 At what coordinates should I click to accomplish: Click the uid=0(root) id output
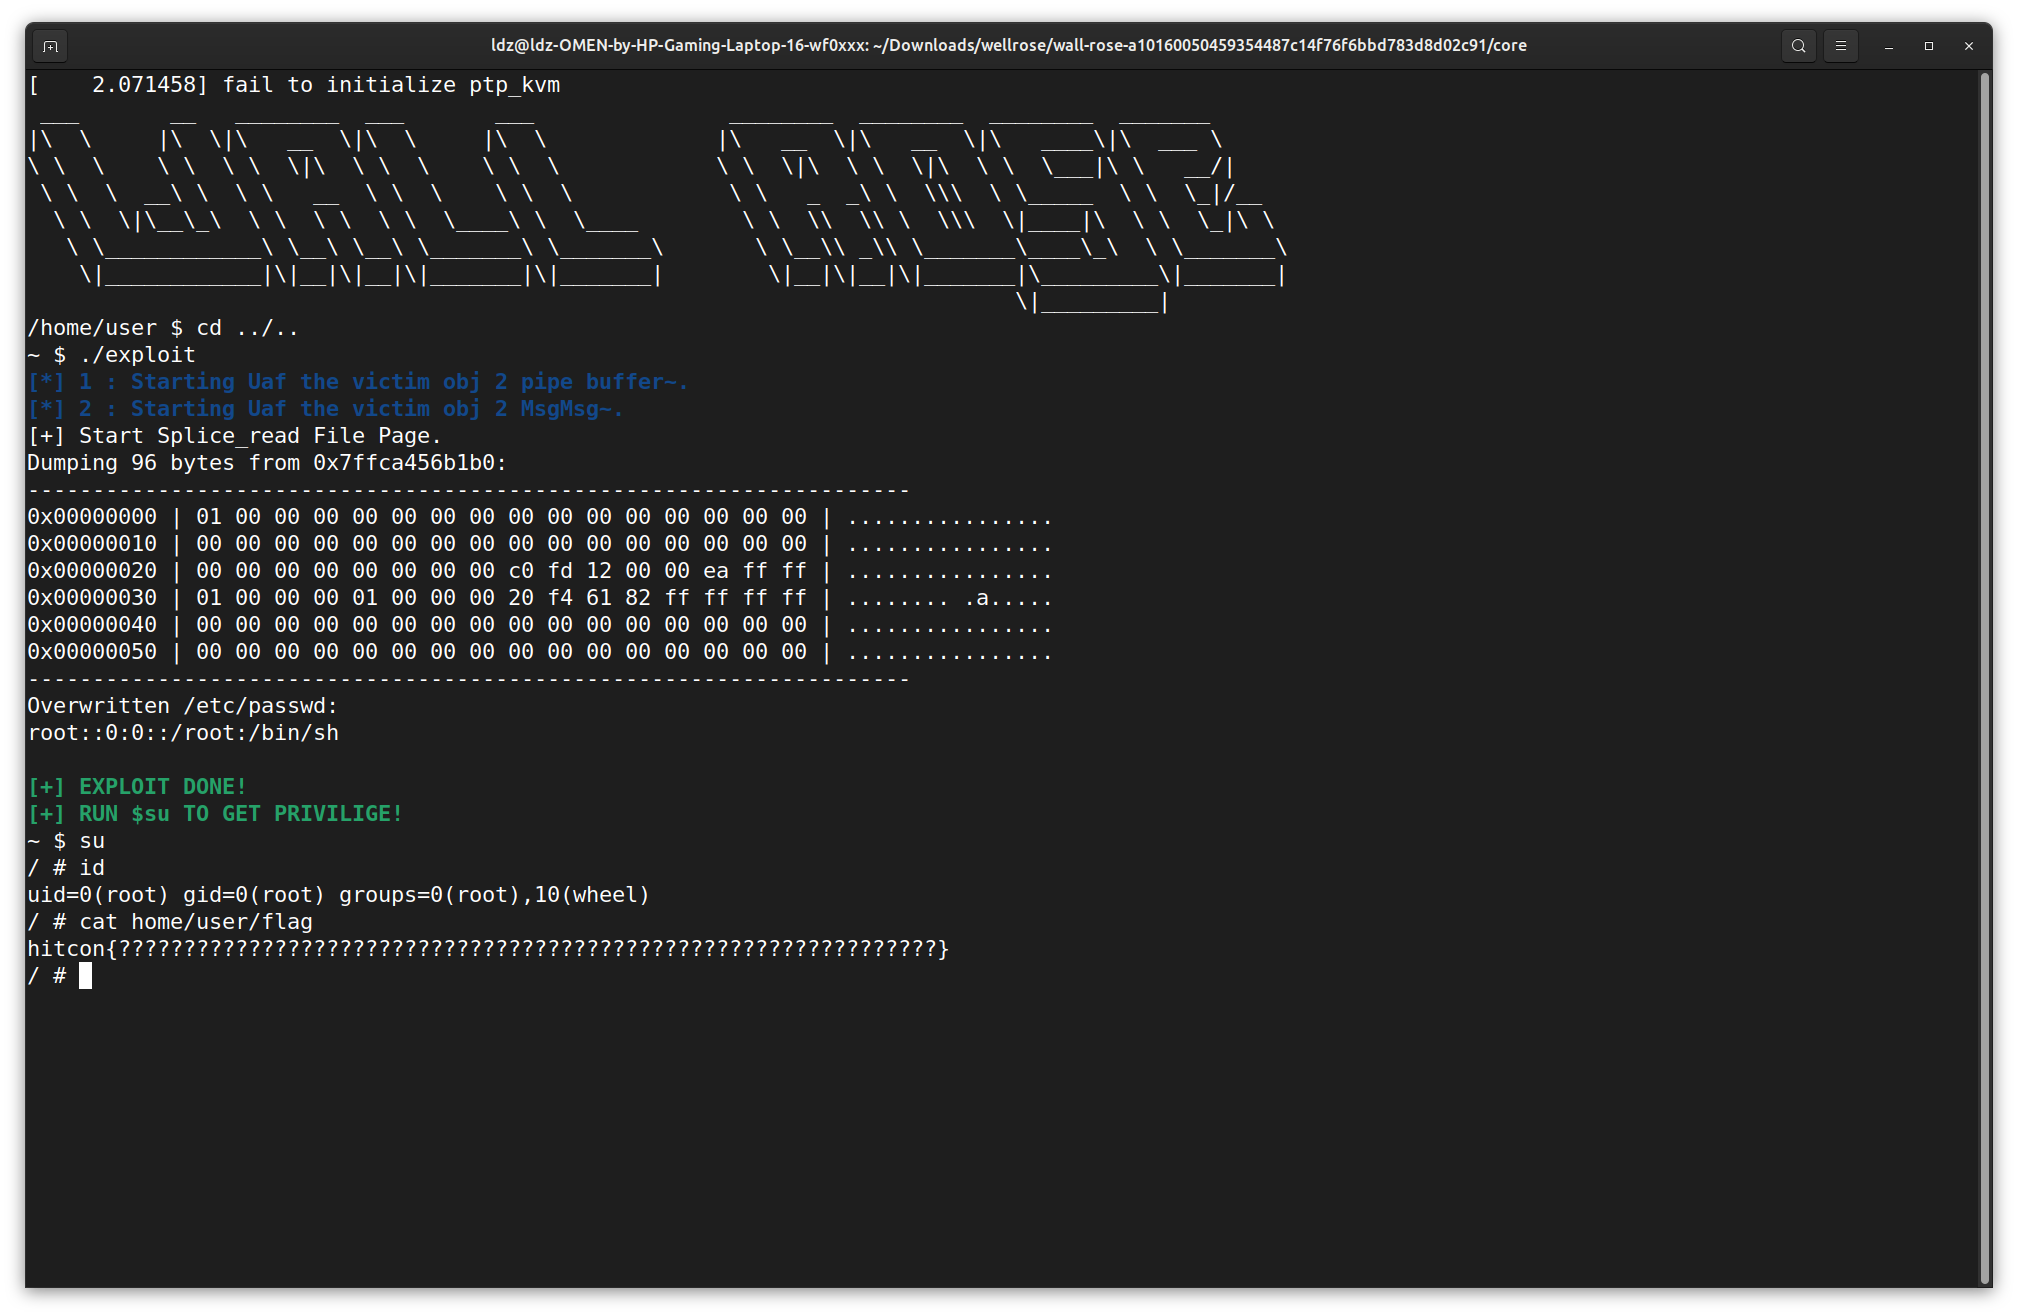tap(338, 895)
